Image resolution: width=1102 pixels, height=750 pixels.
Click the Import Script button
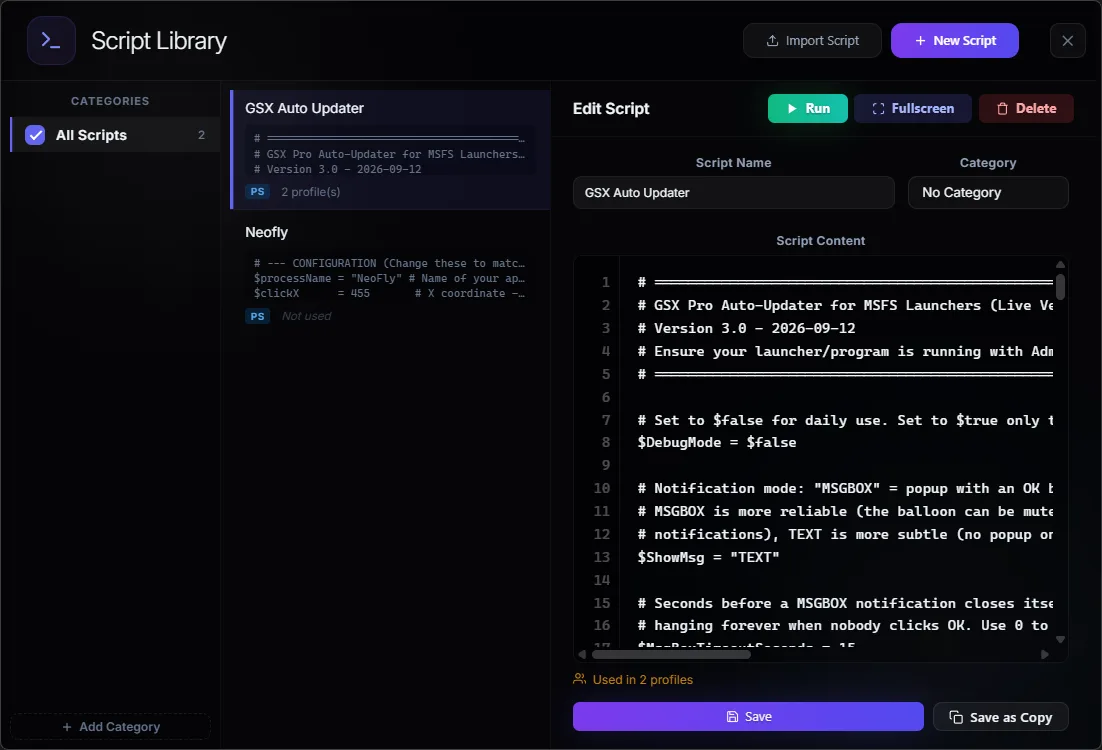tap(812, 41)
